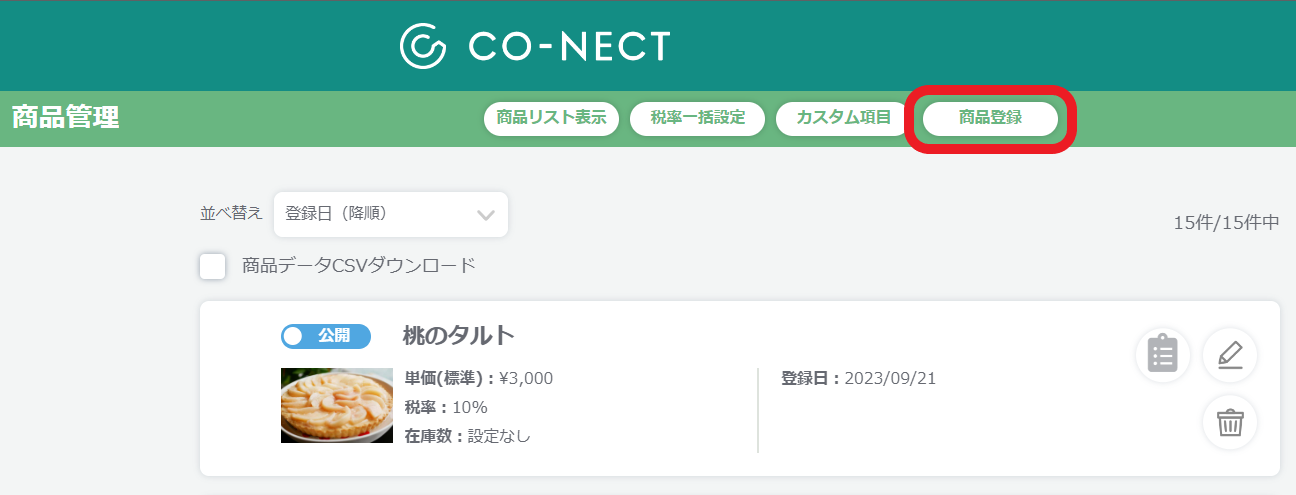Edit 桃のタルト with the pencil icon
Image resolution: width=1296 pixels, height=495 pixels.
[x=1230, y=355]
